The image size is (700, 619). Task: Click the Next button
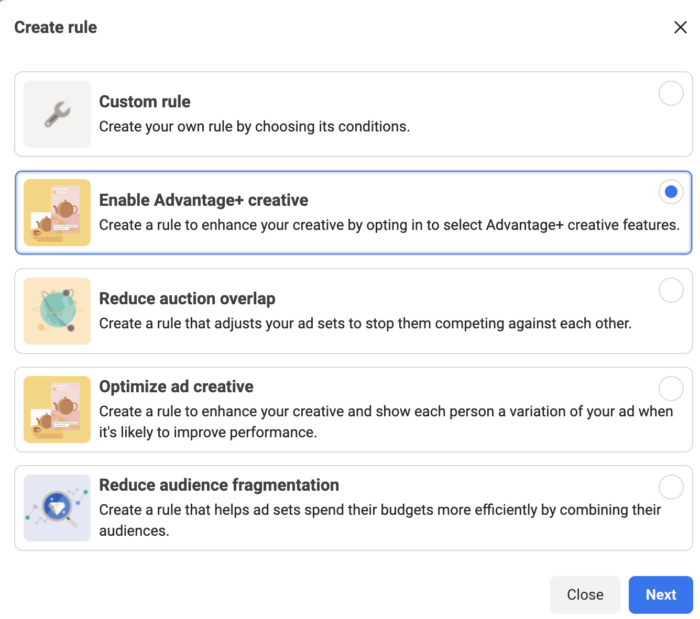[661, 594]
